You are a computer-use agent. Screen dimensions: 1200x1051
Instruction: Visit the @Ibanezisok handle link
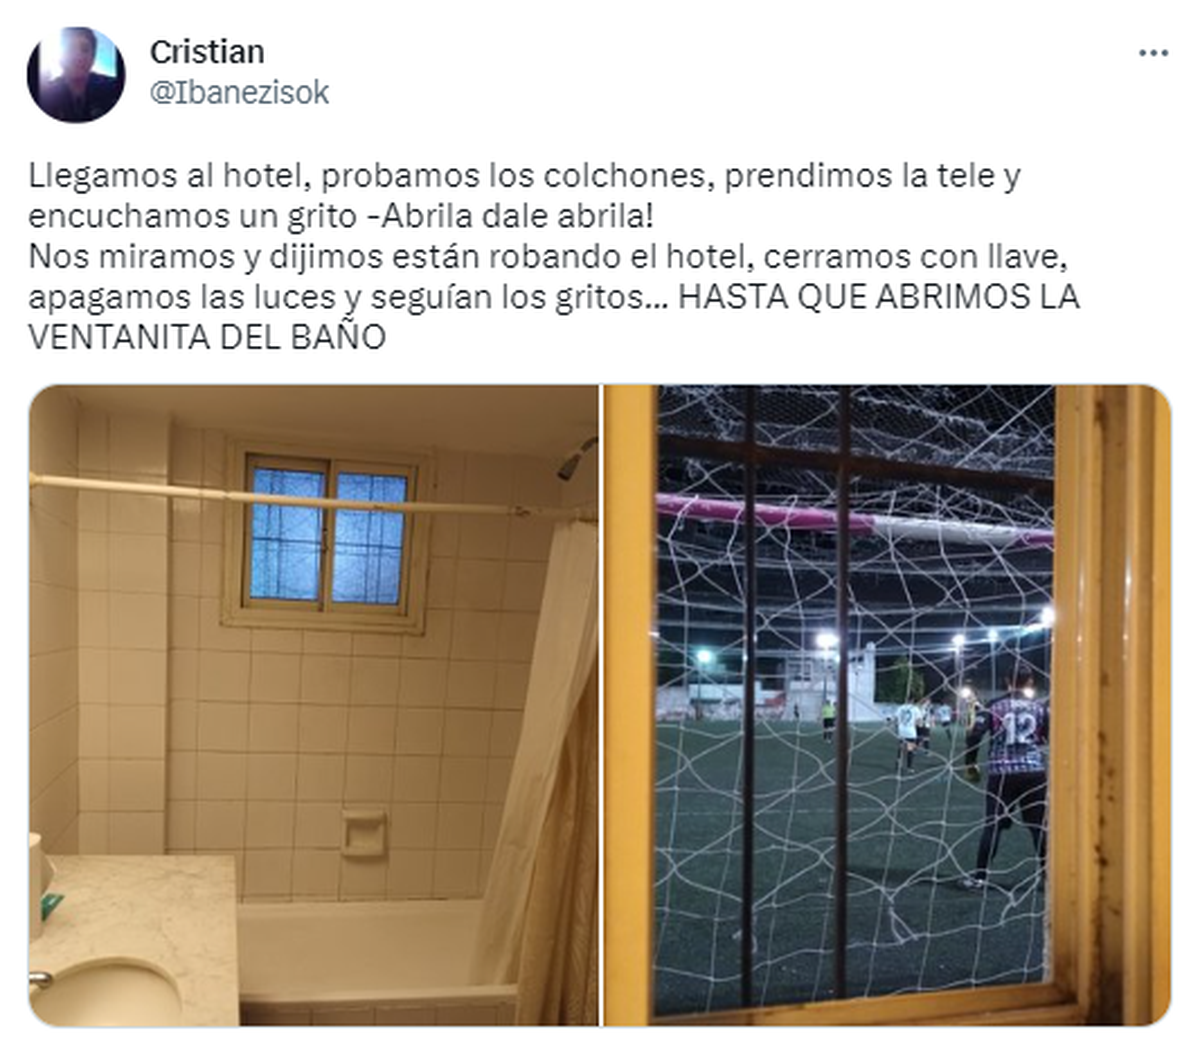coord(239,92)
